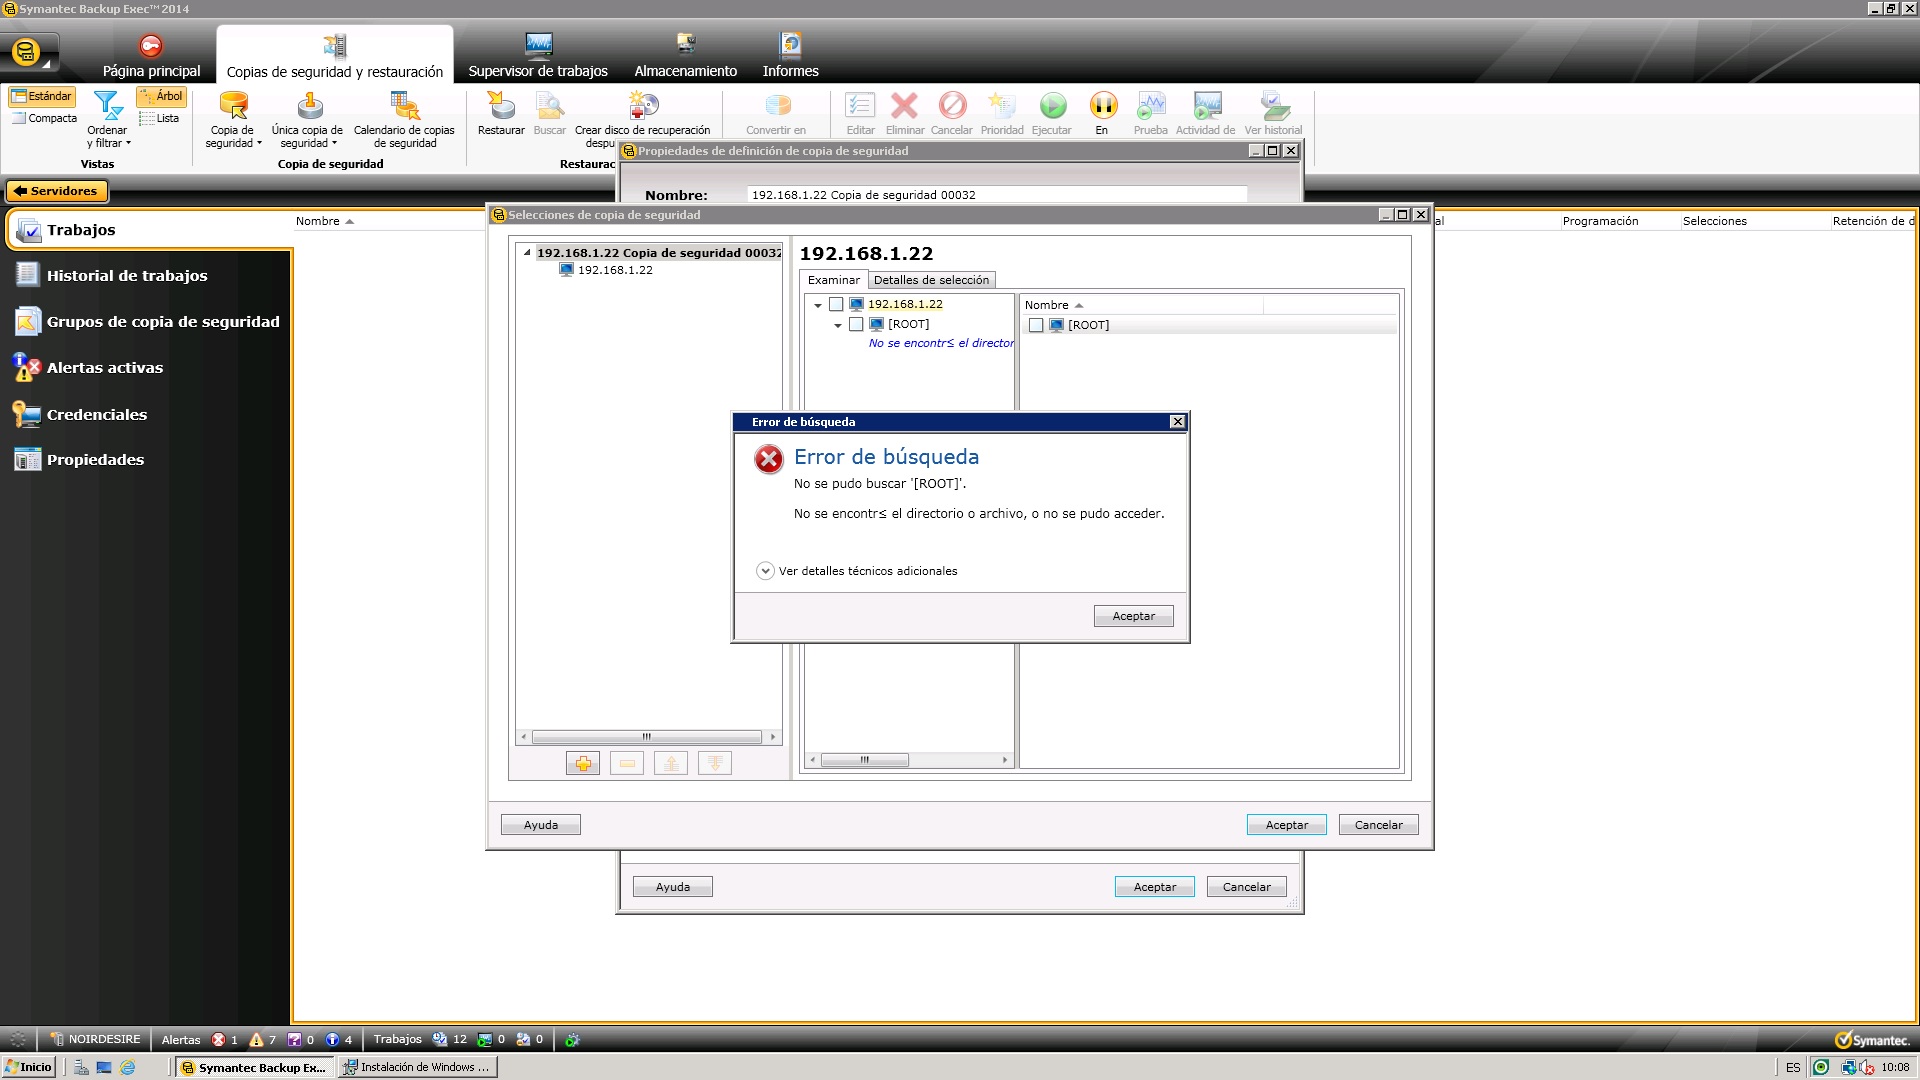Check the [ROOT] checkbox in Nombre list
This screenshot has width=1920, height=1080.
[x=1036, y=325]
